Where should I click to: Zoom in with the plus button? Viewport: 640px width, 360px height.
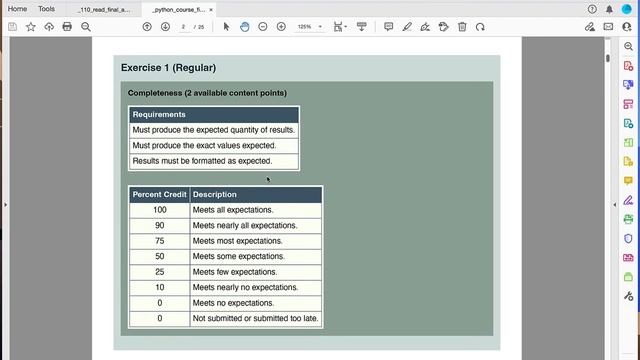pyautogui.click(x=281, y=27)
